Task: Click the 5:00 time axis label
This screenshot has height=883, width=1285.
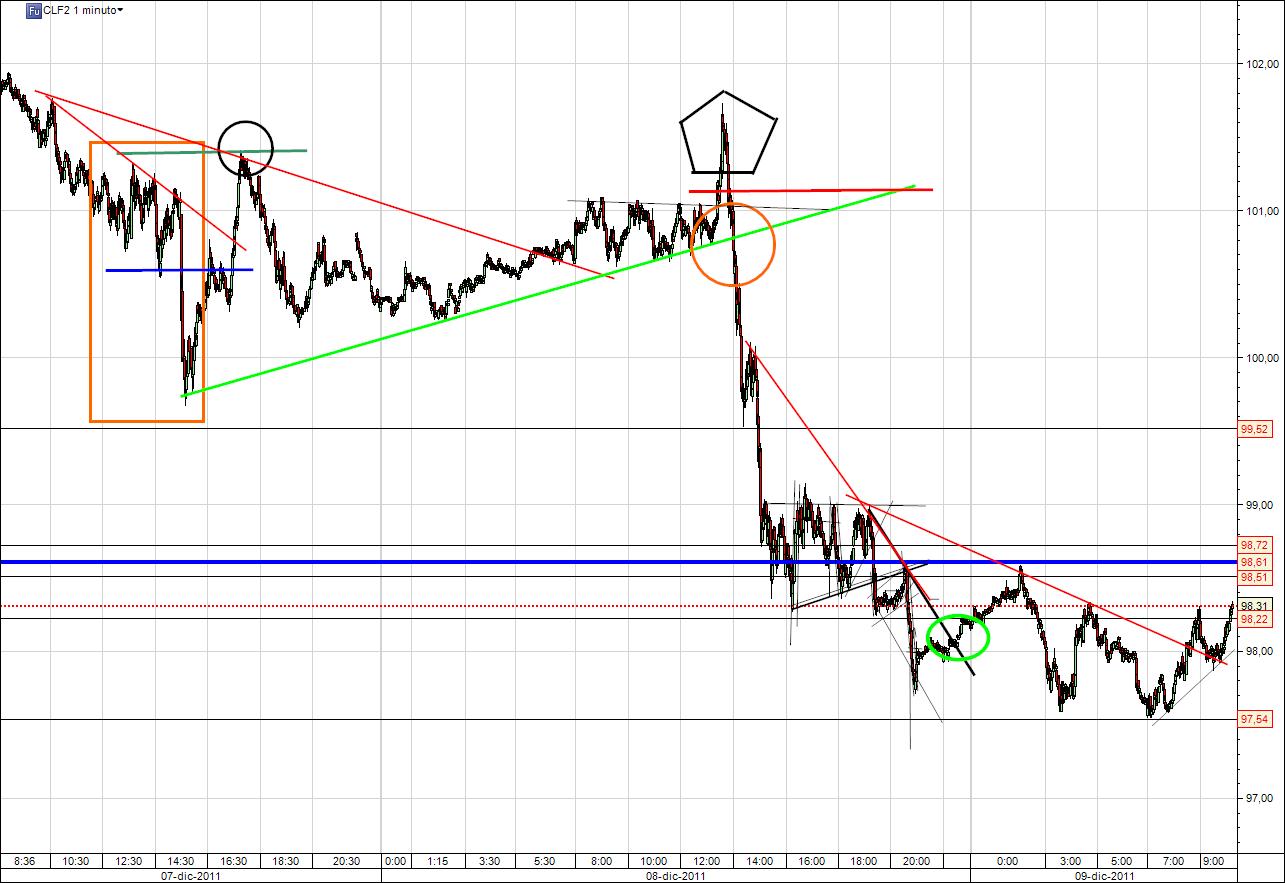Action: (1122, 860)
